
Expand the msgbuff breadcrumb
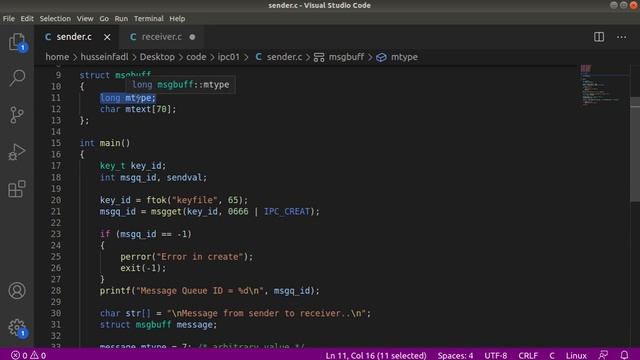pyautogui.click(x=347, y=57)
